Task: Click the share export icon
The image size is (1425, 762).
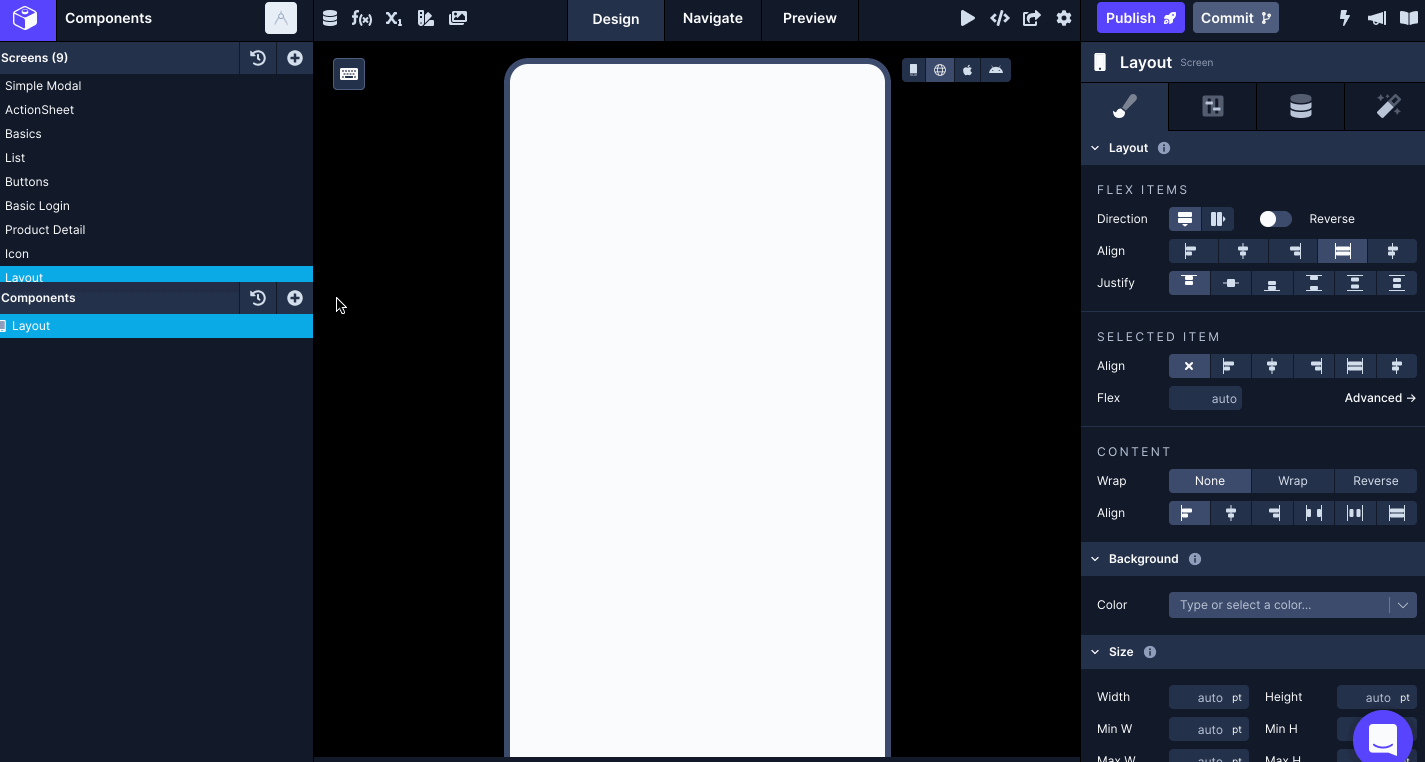Action: tap(1031, 18)
